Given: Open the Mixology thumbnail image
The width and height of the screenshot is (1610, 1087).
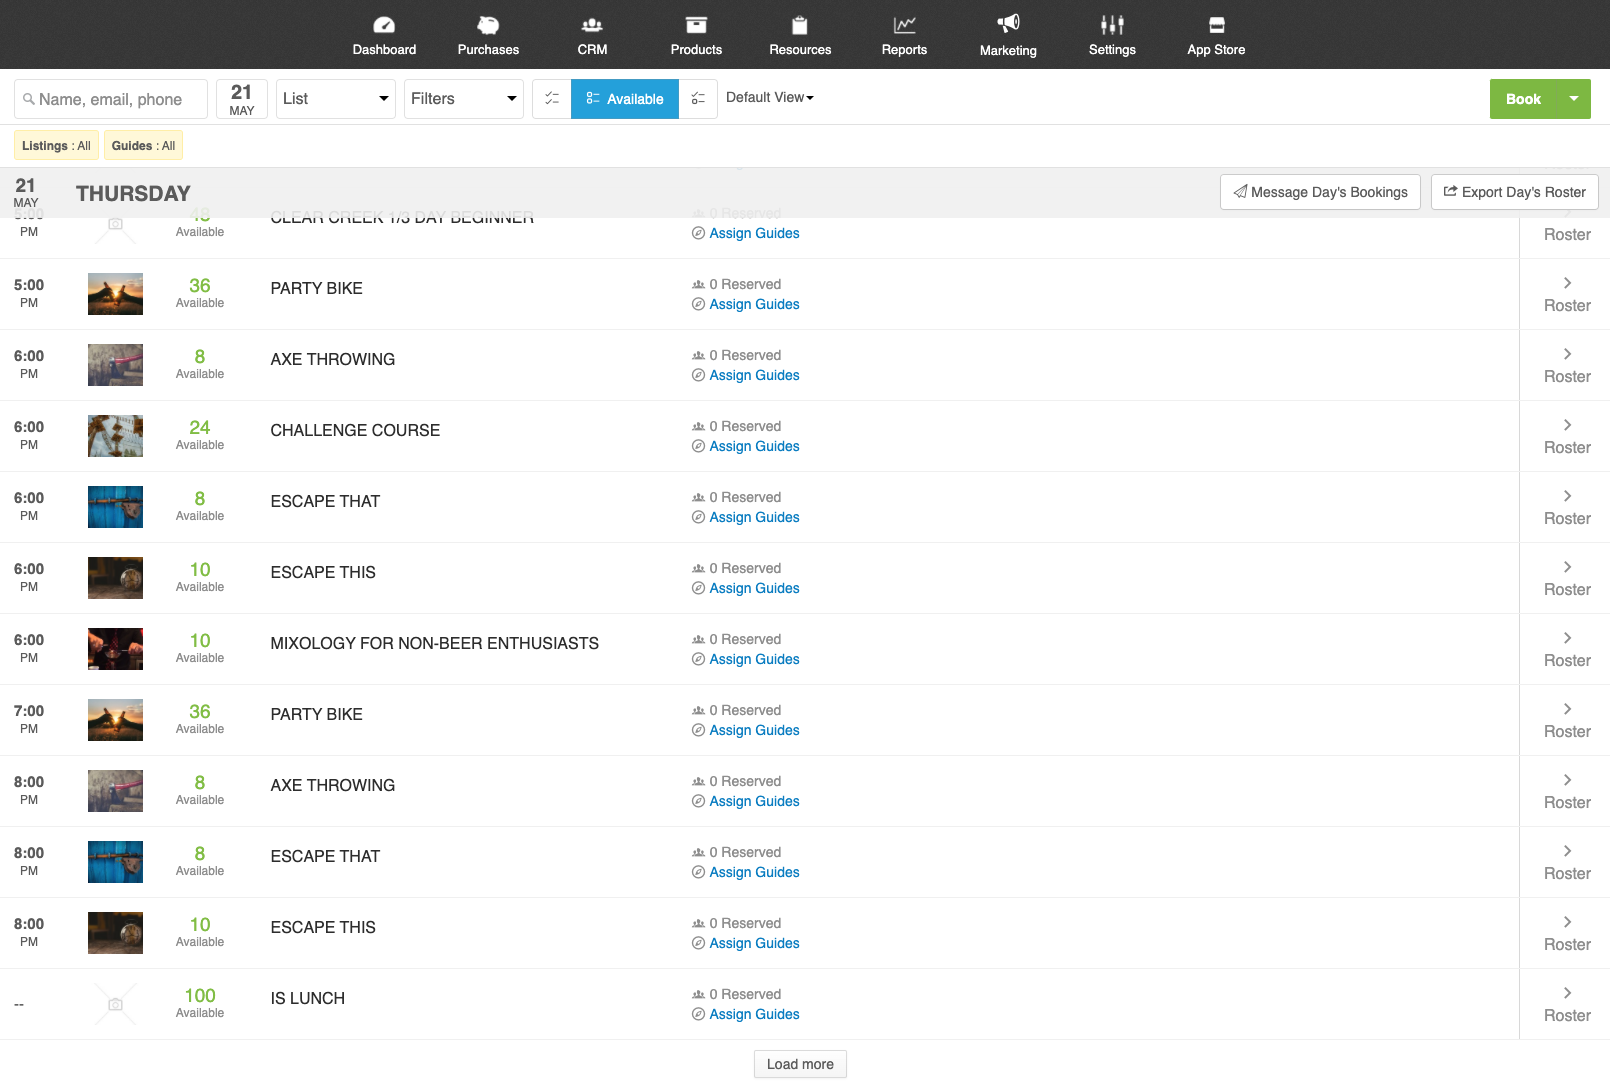Looking at the screenshot, I should 115,649.
